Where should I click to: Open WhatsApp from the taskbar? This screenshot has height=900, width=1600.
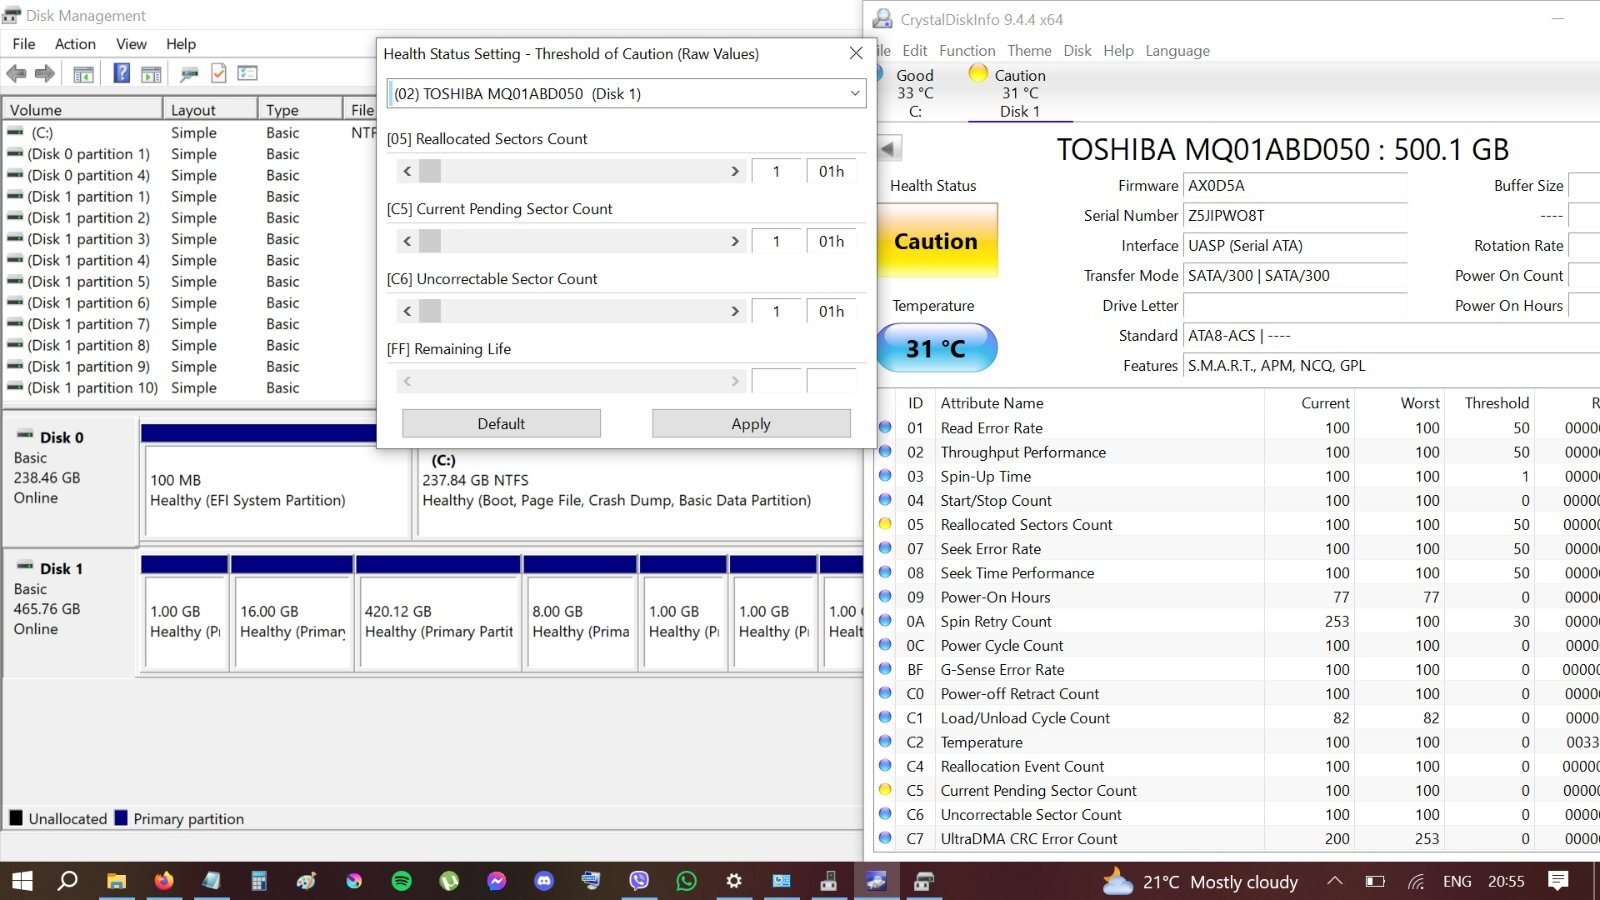[687, 881]
